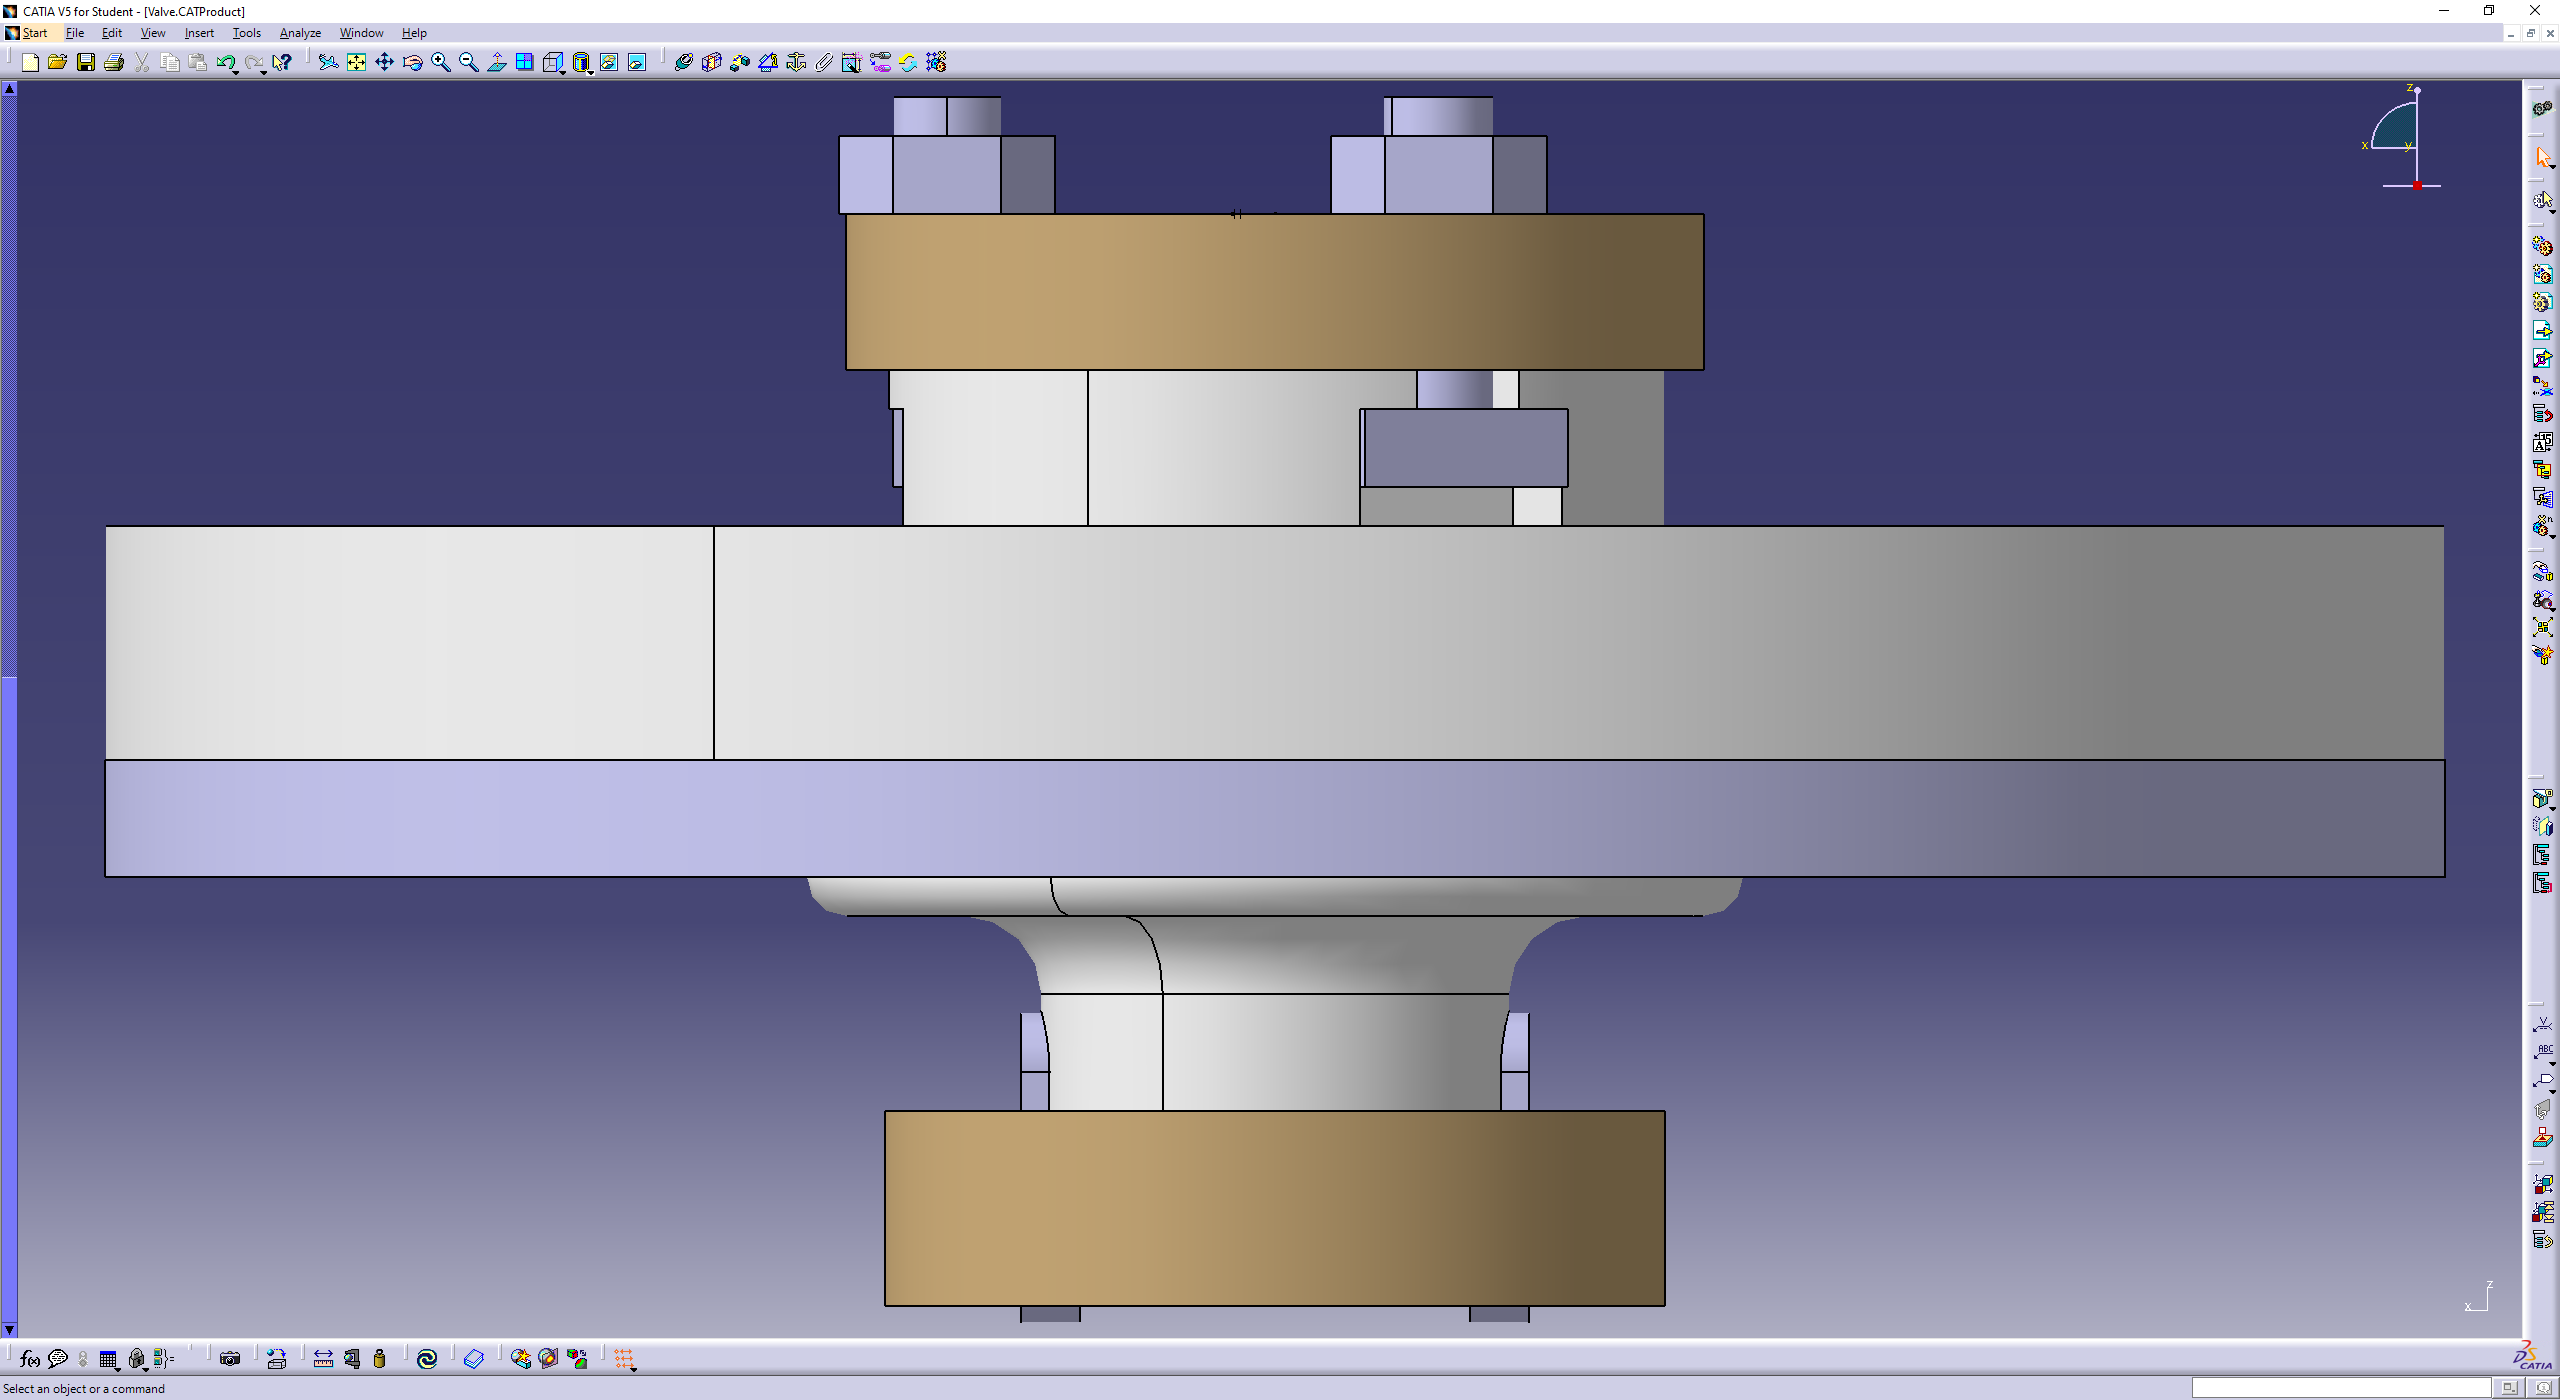Expand the Undo history dropdown arrow

235,72
